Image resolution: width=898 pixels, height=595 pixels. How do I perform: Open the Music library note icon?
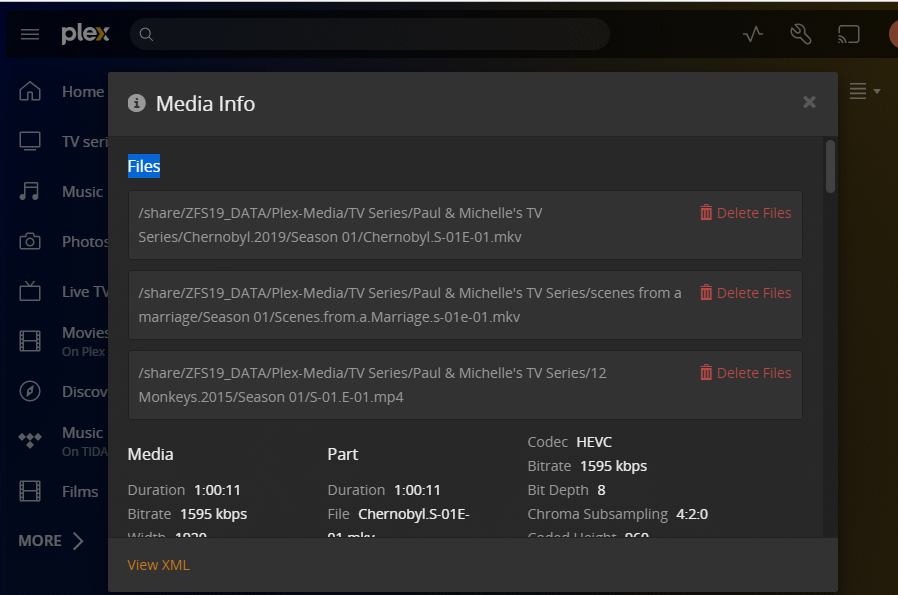[29, 191]
